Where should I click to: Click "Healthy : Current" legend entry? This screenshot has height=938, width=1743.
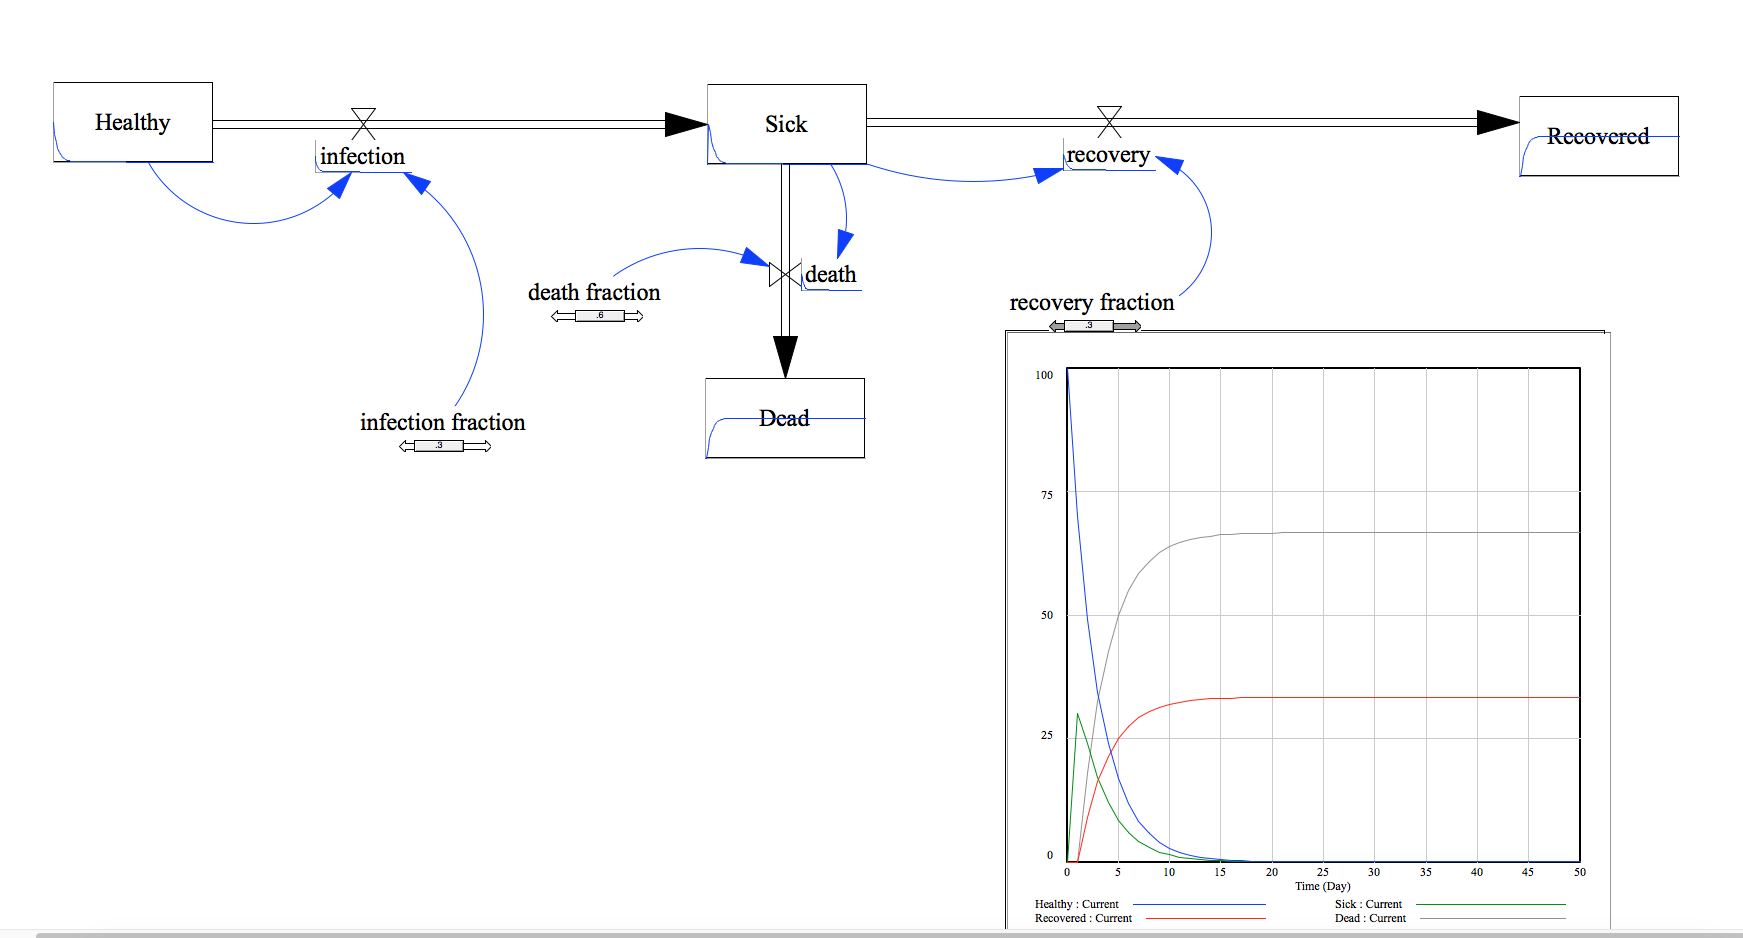pos(1077,904)
